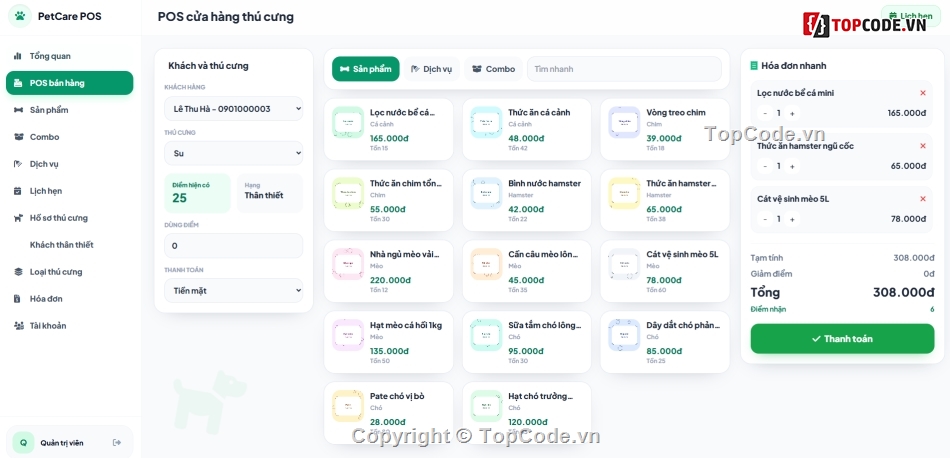The height and width of the screenshot is (458, 950).
Task: Decrease Lọc nước bể cá mini quantity
Action: click(x=765, y=113)
